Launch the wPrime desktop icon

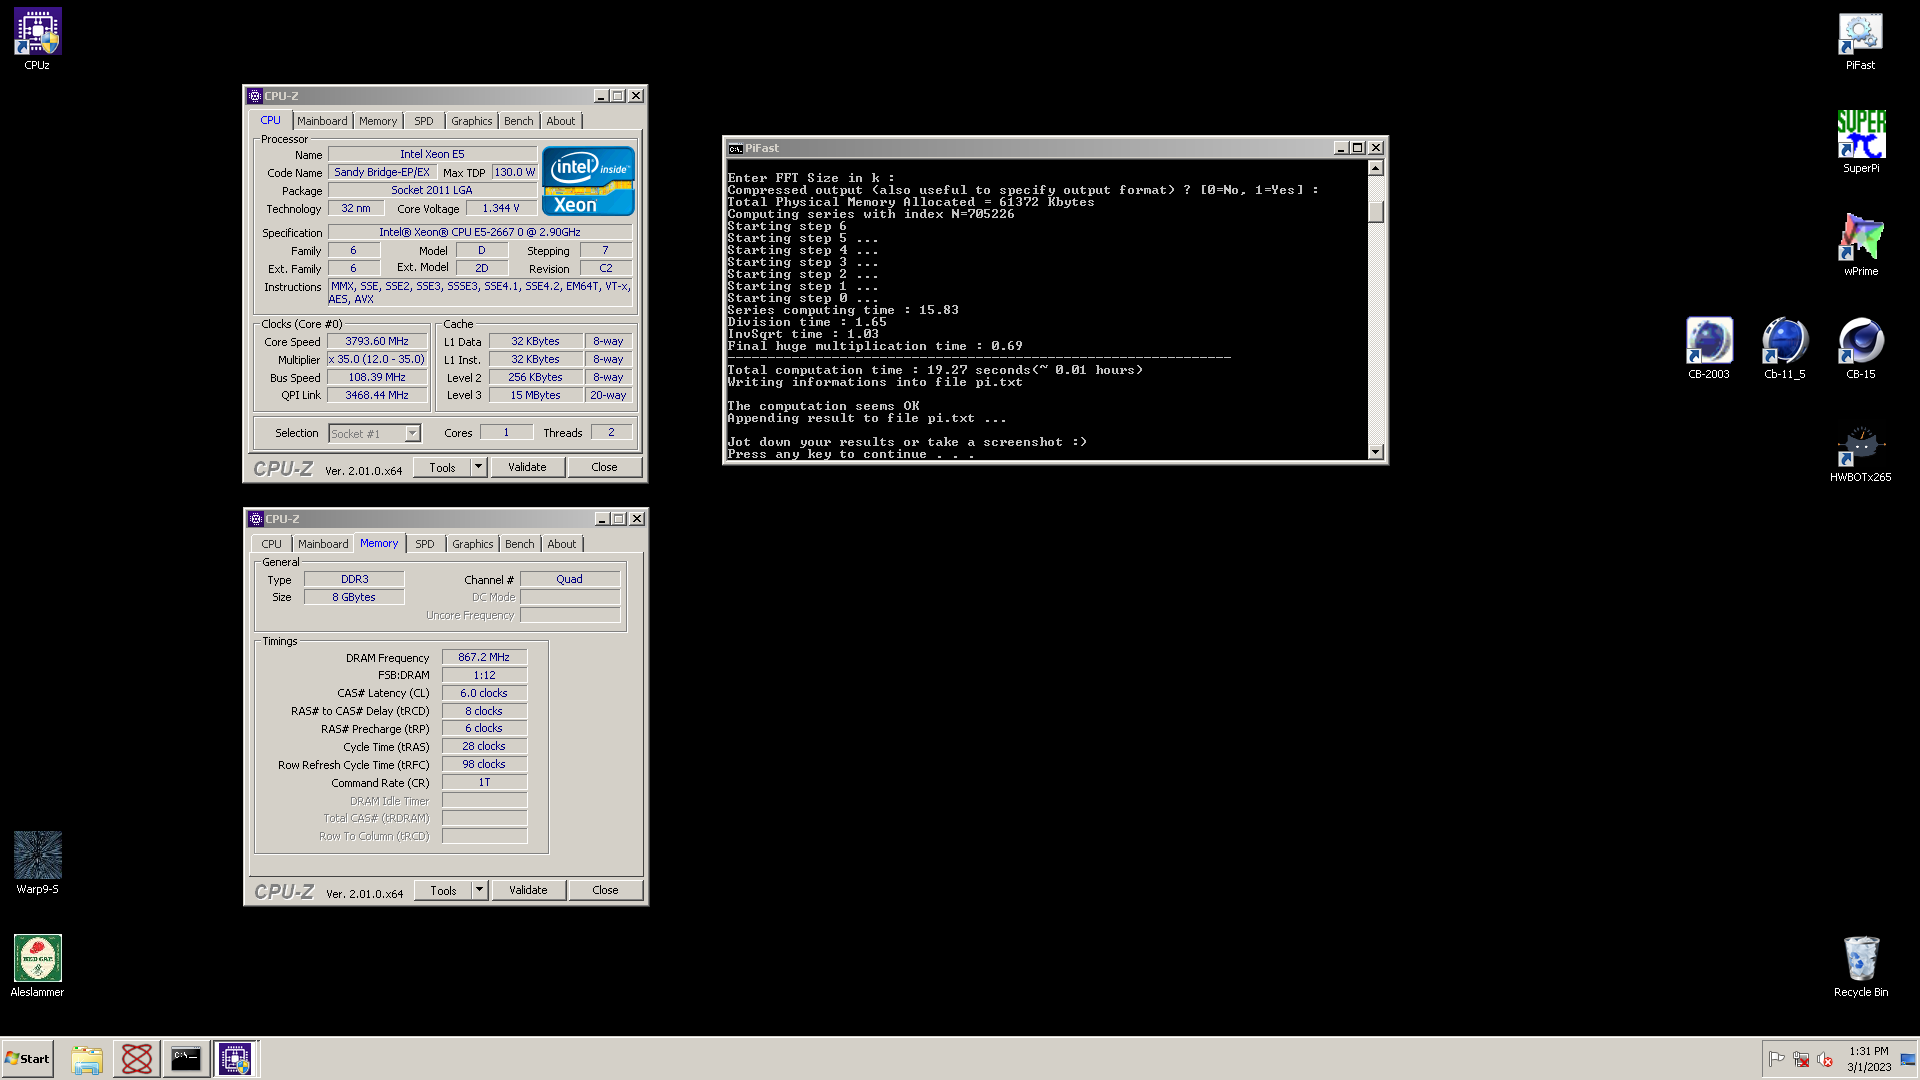point(1860,246)
